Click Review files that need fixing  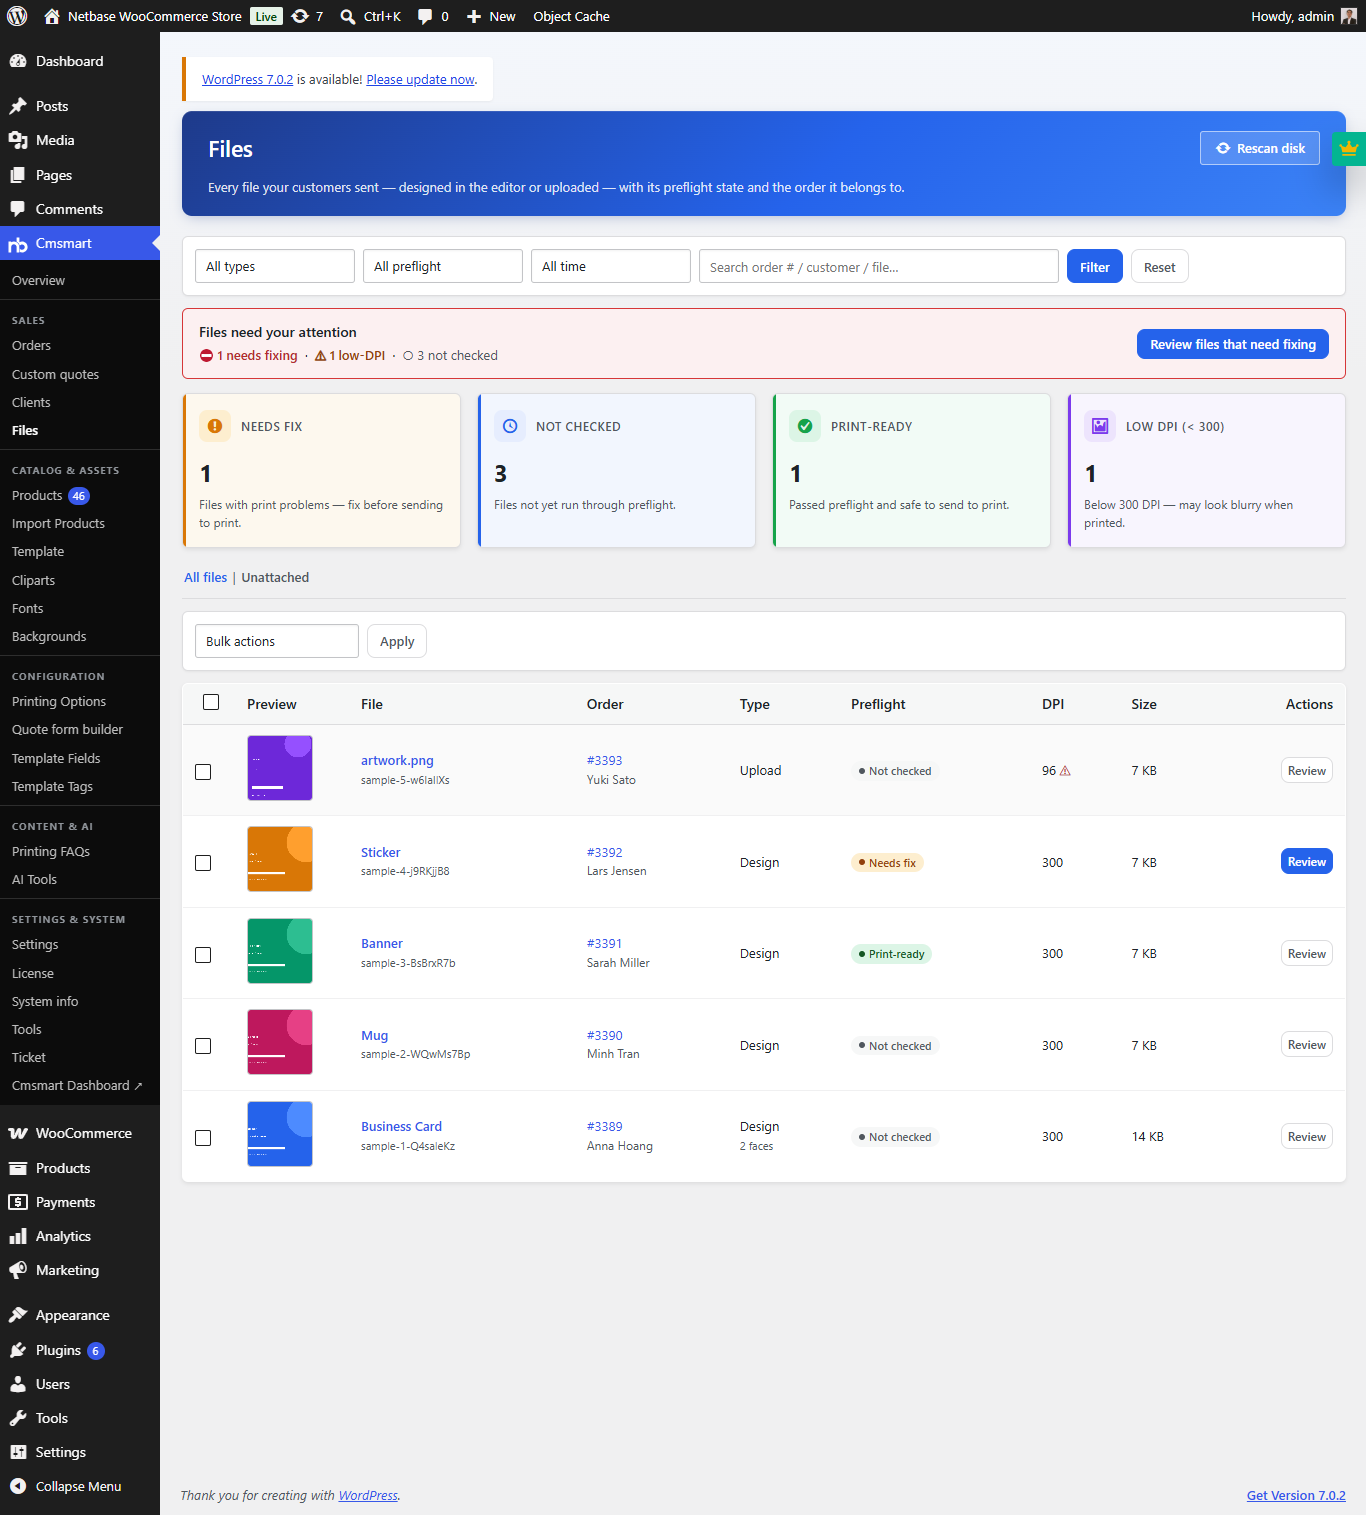coord(1233,344)
